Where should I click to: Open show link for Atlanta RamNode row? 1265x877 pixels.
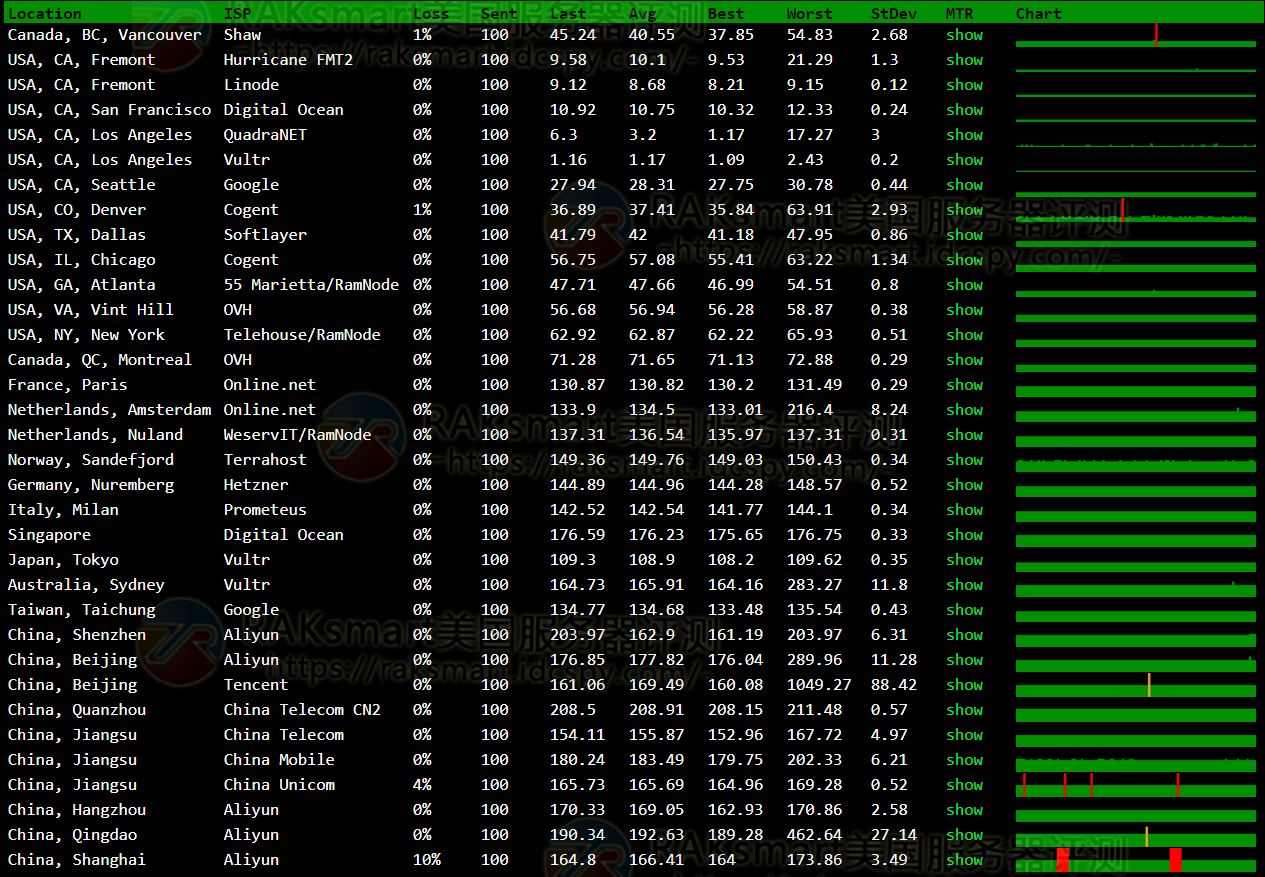pos(964,285)
